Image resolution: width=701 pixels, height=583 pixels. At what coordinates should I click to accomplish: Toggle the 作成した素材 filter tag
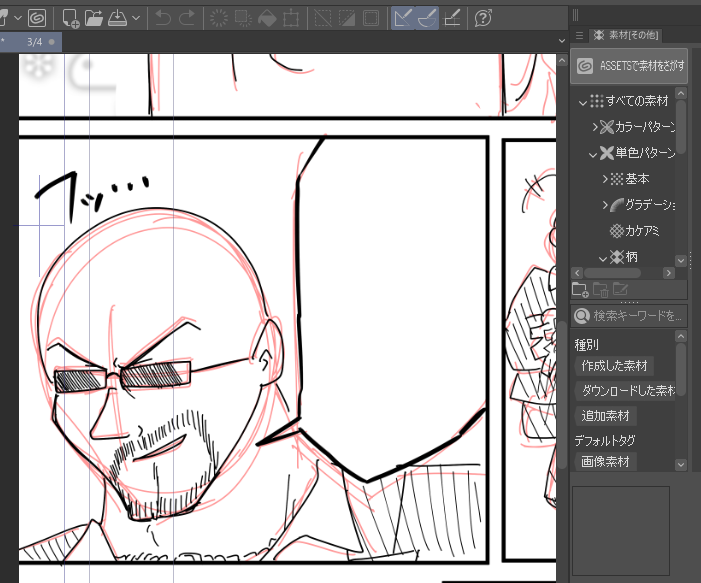614,366
